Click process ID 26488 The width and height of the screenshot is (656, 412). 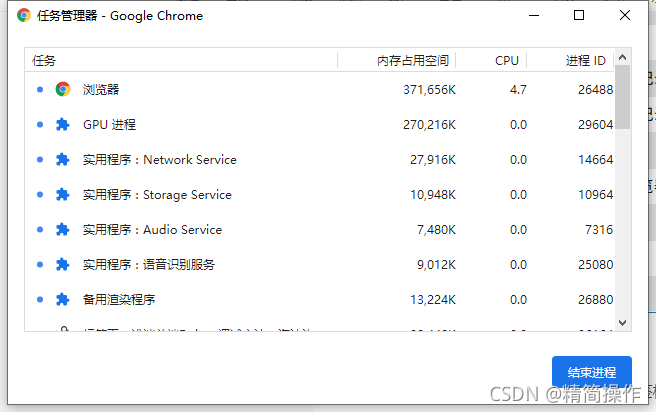click(595, 90)
